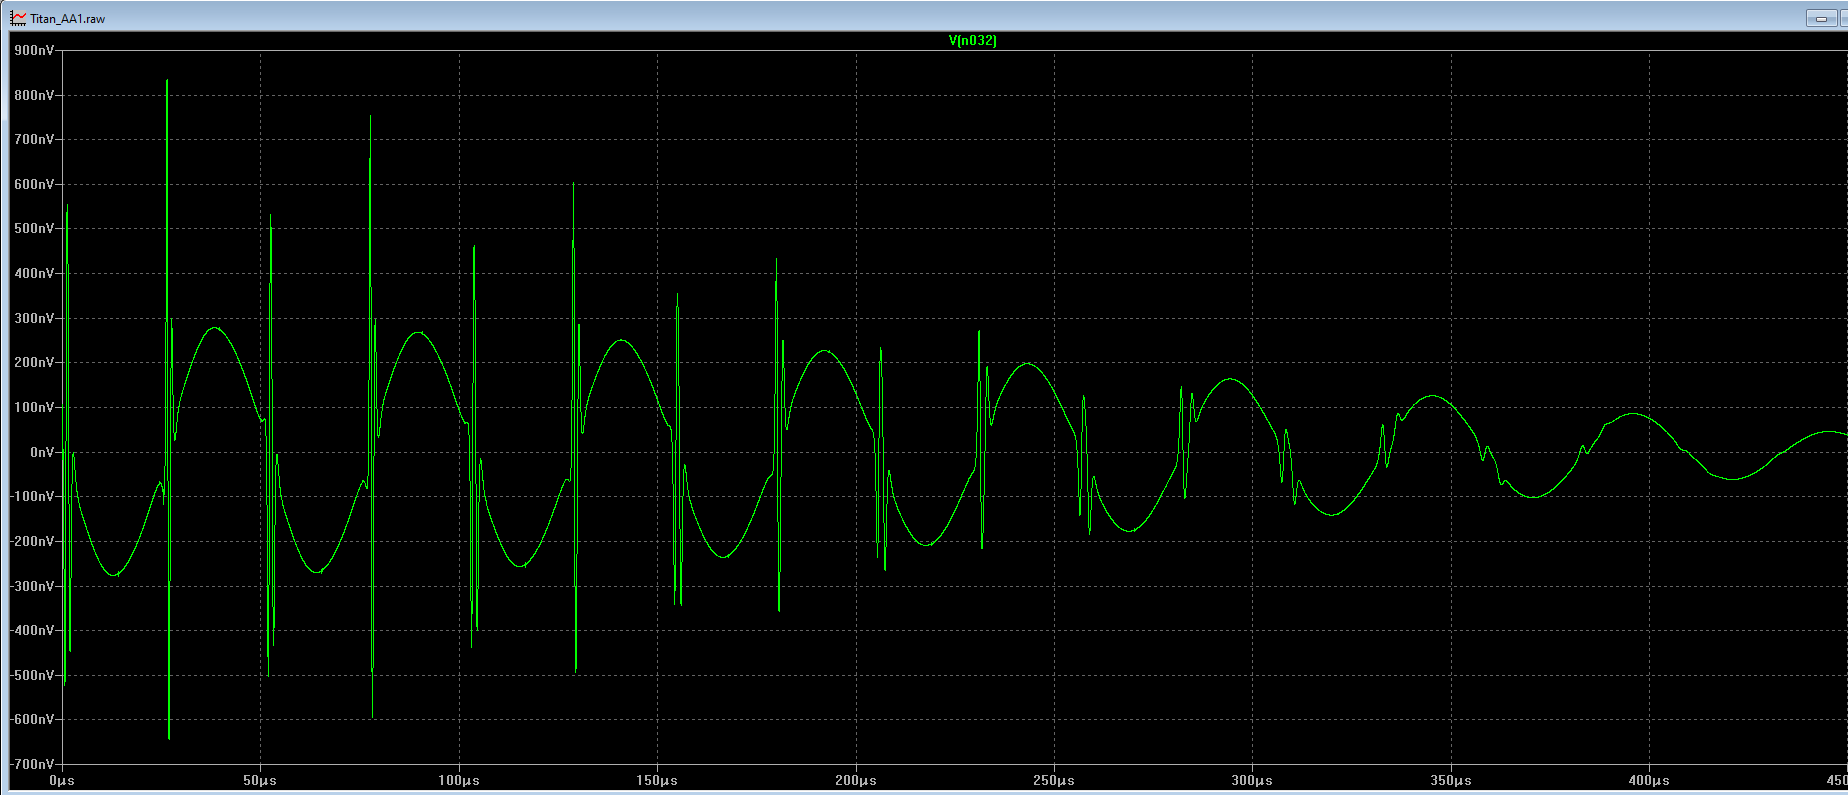Click the -500nV vertical axis label
Viewport: 1848px width, 795px height.
33,675
